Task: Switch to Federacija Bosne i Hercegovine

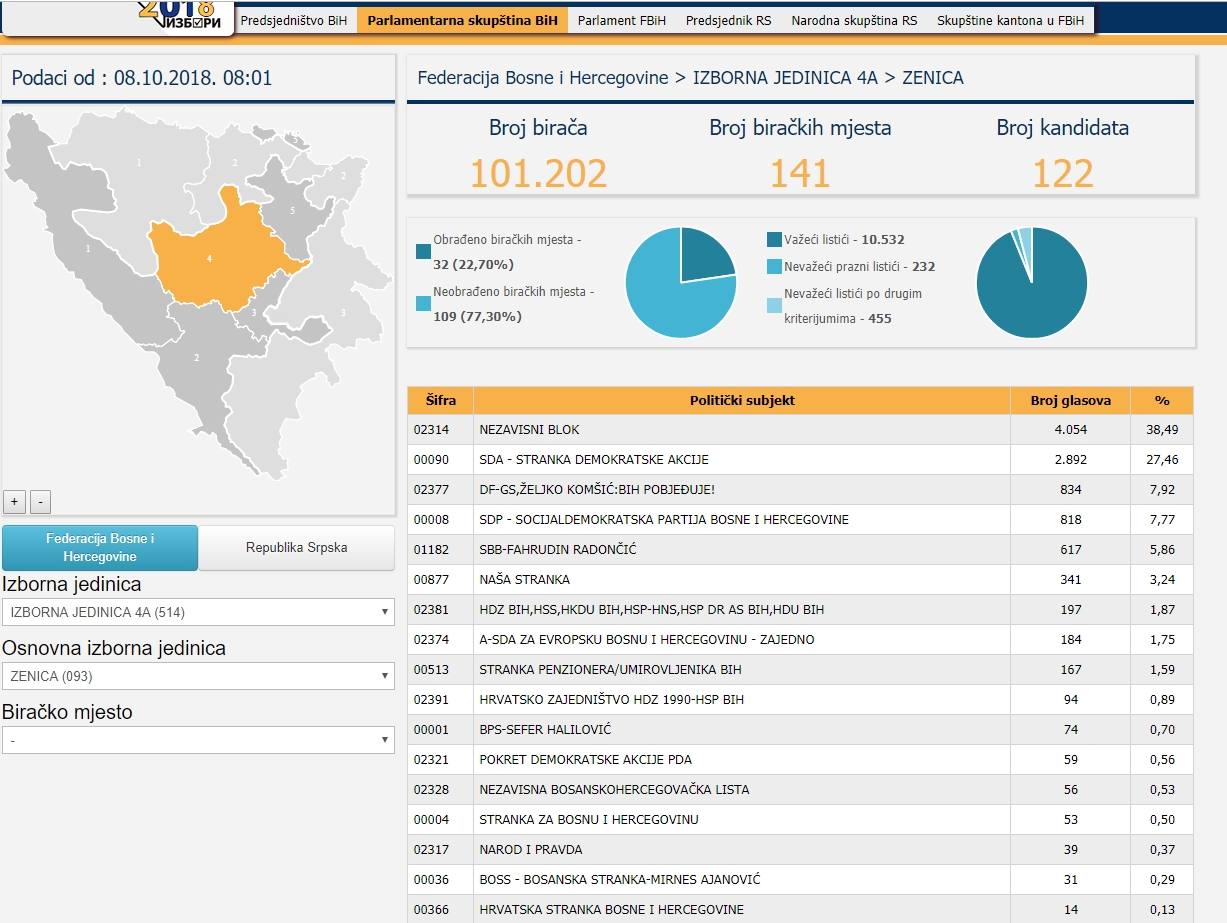Action: [x=100, y=548]
